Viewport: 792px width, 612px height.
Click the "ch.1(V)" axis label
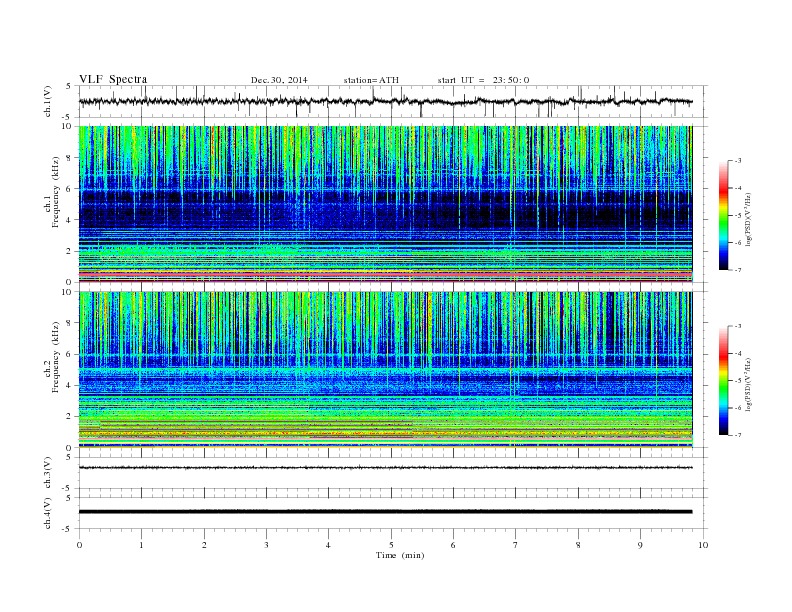pos(48,101)
